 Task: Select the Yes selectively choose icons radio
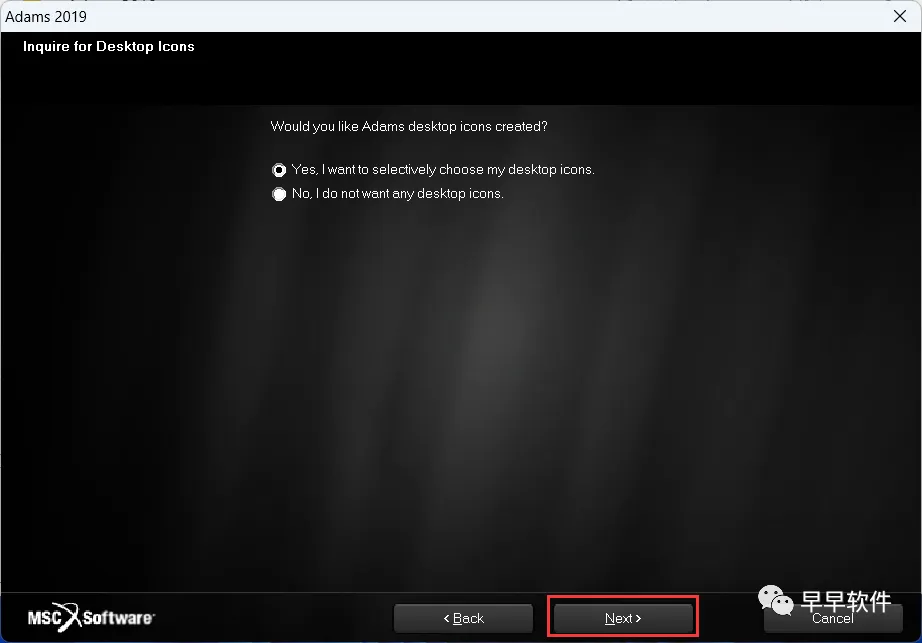pos(279,170)
